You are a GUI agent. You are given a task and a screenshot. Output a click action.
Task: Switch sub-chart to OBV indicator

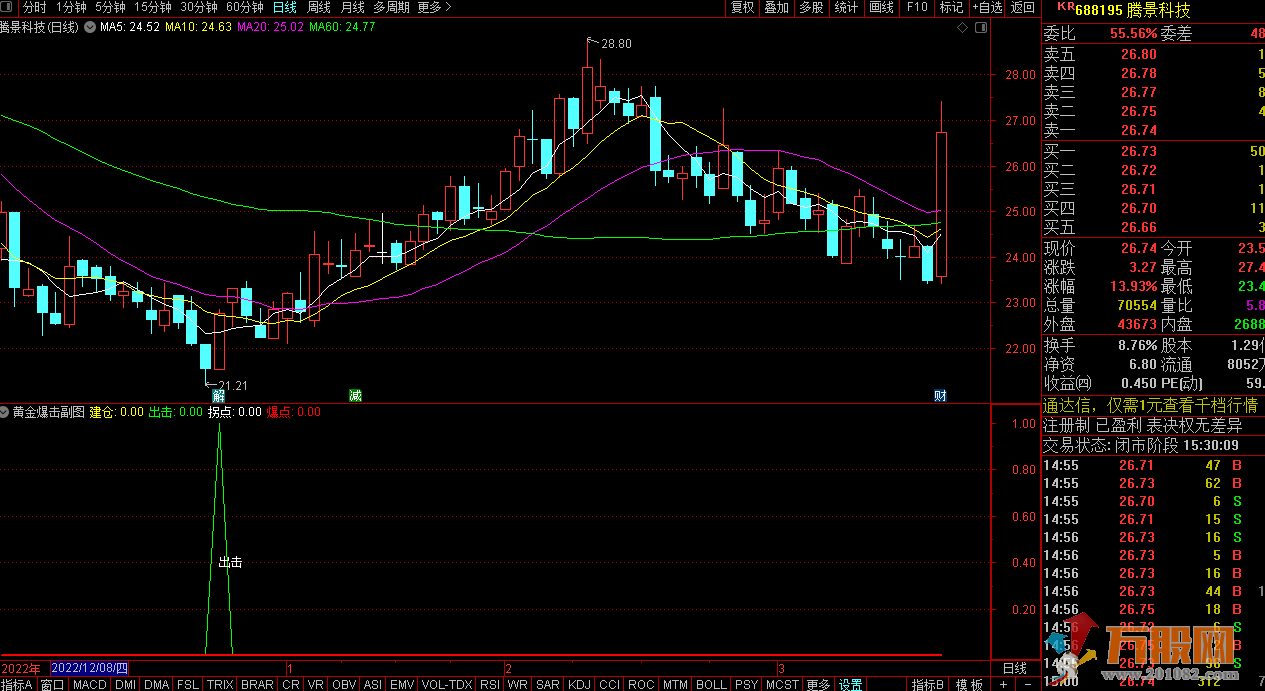point(344,685)
